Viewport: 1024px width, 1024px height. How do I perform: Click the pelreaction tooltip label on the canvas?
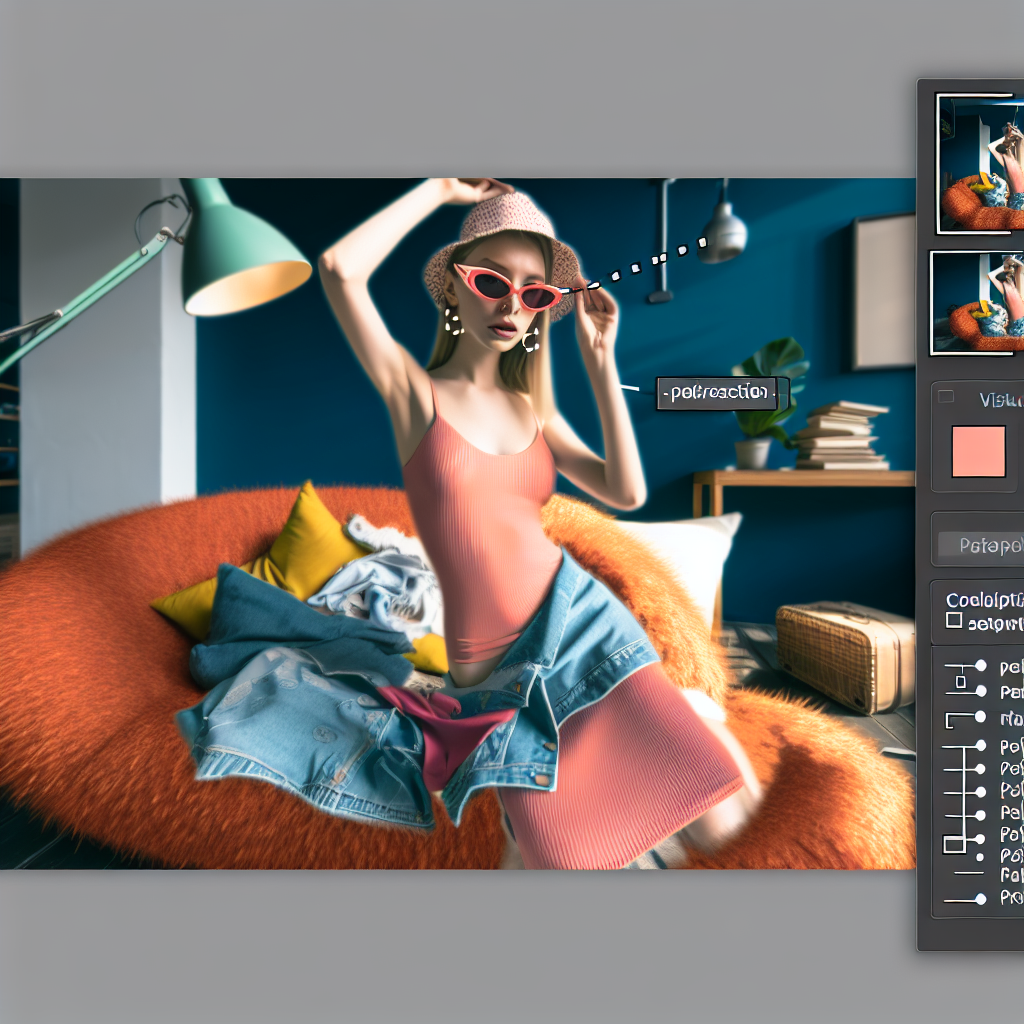pos(717,393)
